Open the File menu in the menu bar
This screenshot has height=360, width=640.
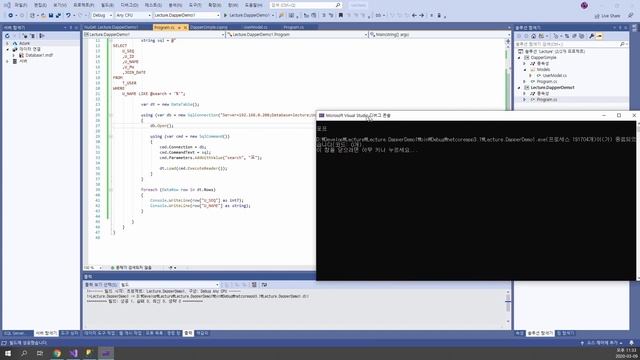coord(20,5)
